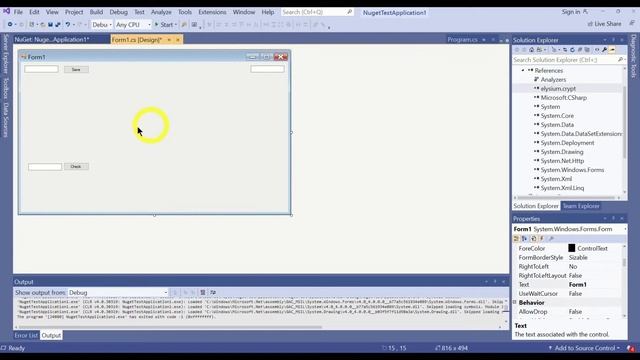The image size is (640, 360).
Task: Click the Output horizontal scrollbar
Action: coord(170,327)
